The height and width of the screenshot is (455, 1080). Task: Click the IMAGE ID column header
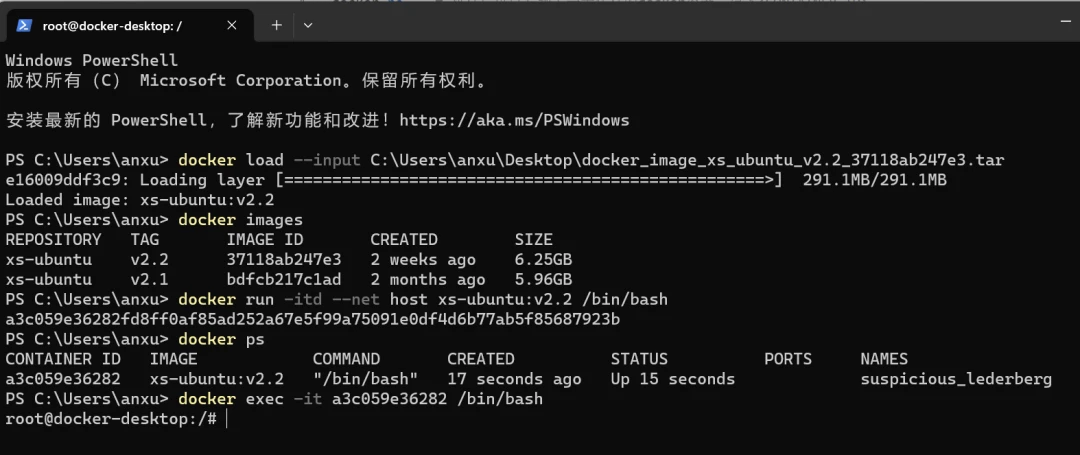click(265, 240)
